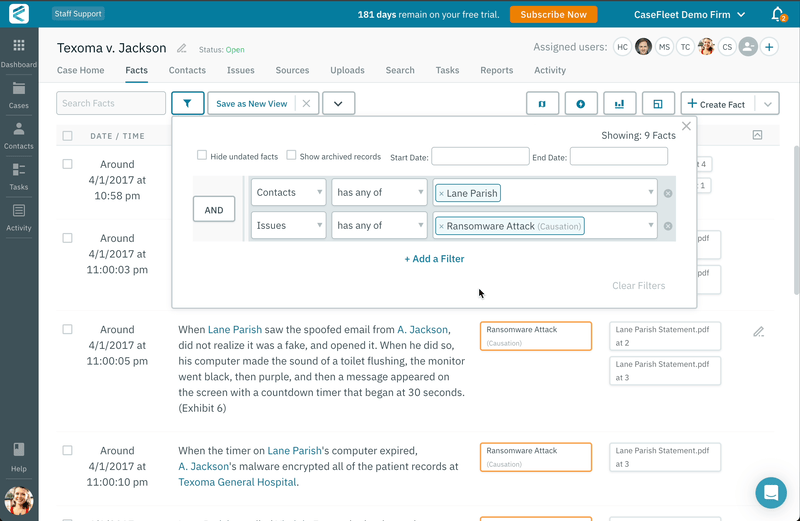Screen dimensions: 800x521
Task: Open the chat support widget
Action: [771, 492]
